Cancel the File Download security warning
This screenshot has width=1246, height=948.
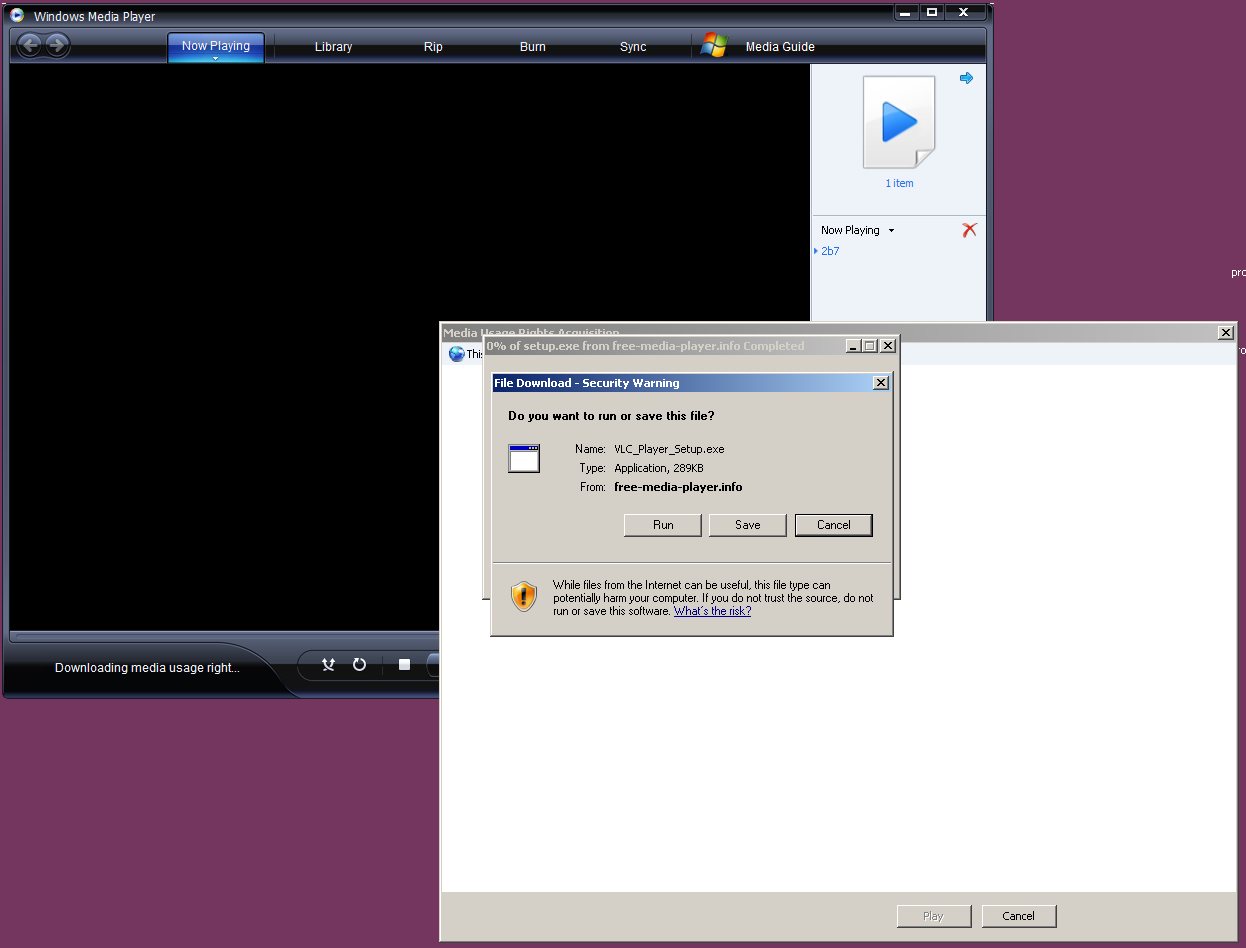pyautogui.click(x=834, y=525)
